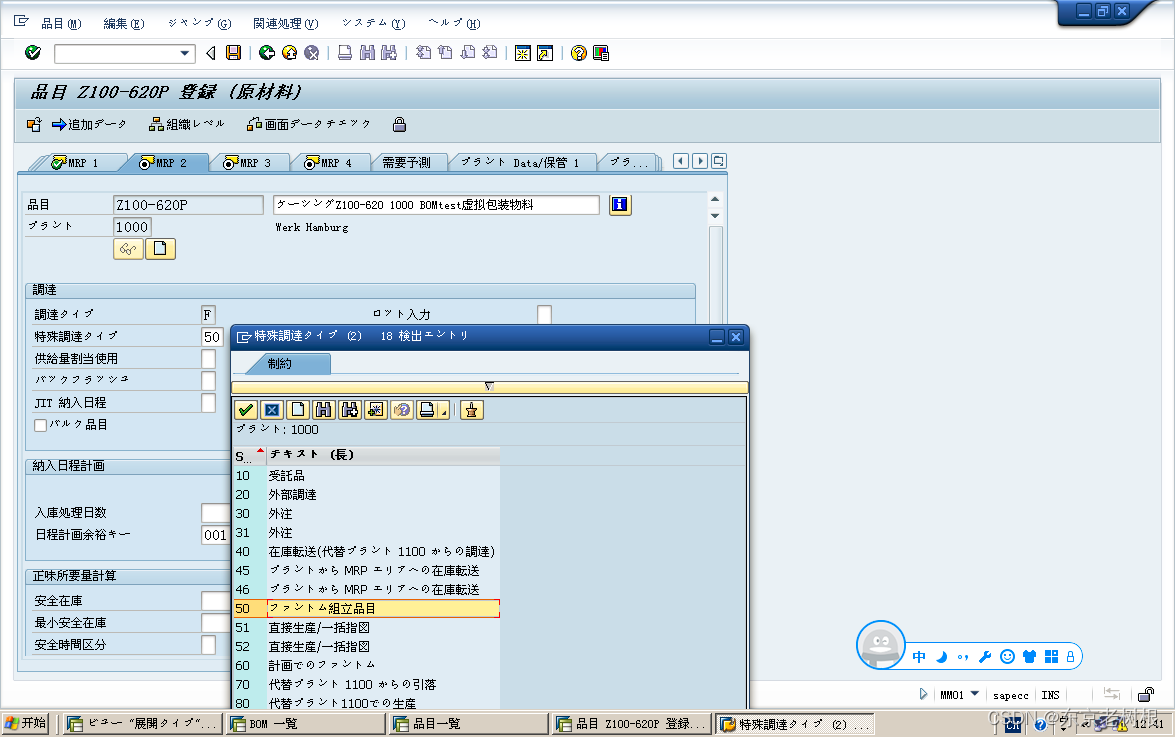Click the green checkmark Enter icon in main toolbar
Viewport: 1175px width, 737px height.
32,52
